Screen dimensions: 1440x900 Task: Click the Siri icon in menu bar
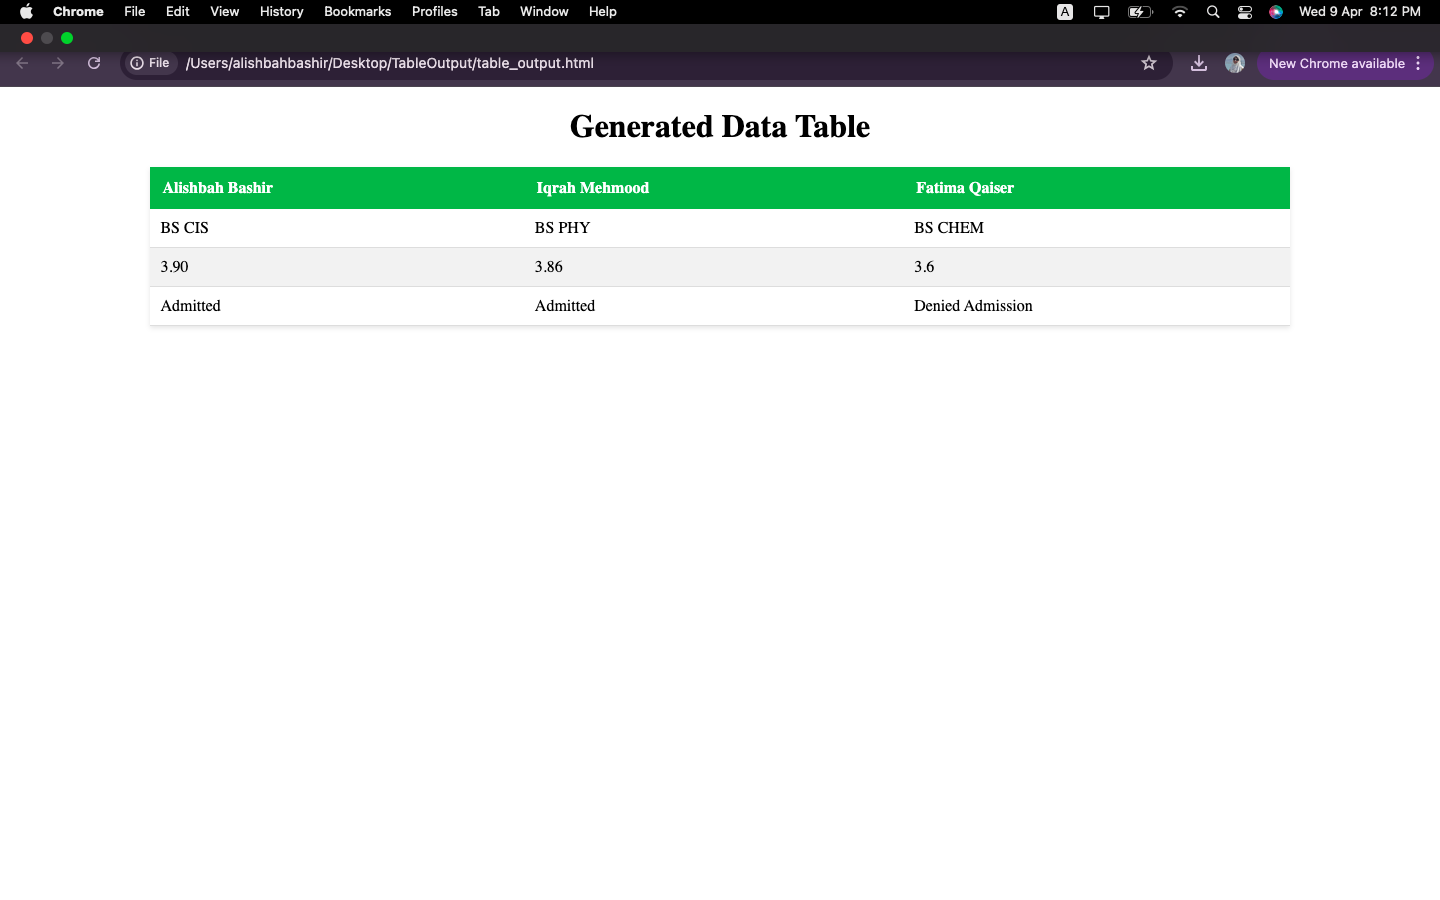click(x=1276, y=12)
